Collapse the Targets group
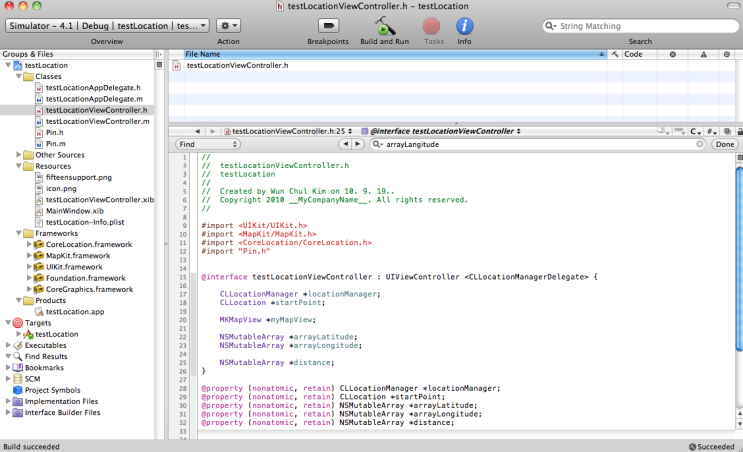The image size is (743, 452). click(x=8, y=323)
